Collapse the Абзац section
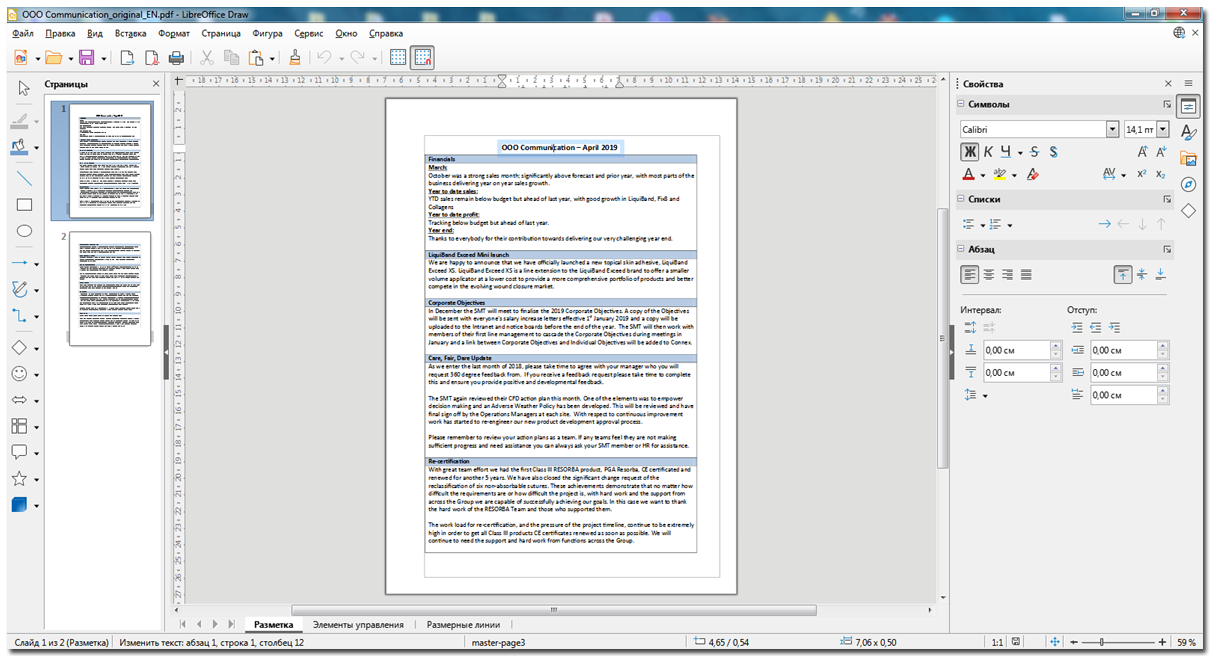 pos(961,249)
